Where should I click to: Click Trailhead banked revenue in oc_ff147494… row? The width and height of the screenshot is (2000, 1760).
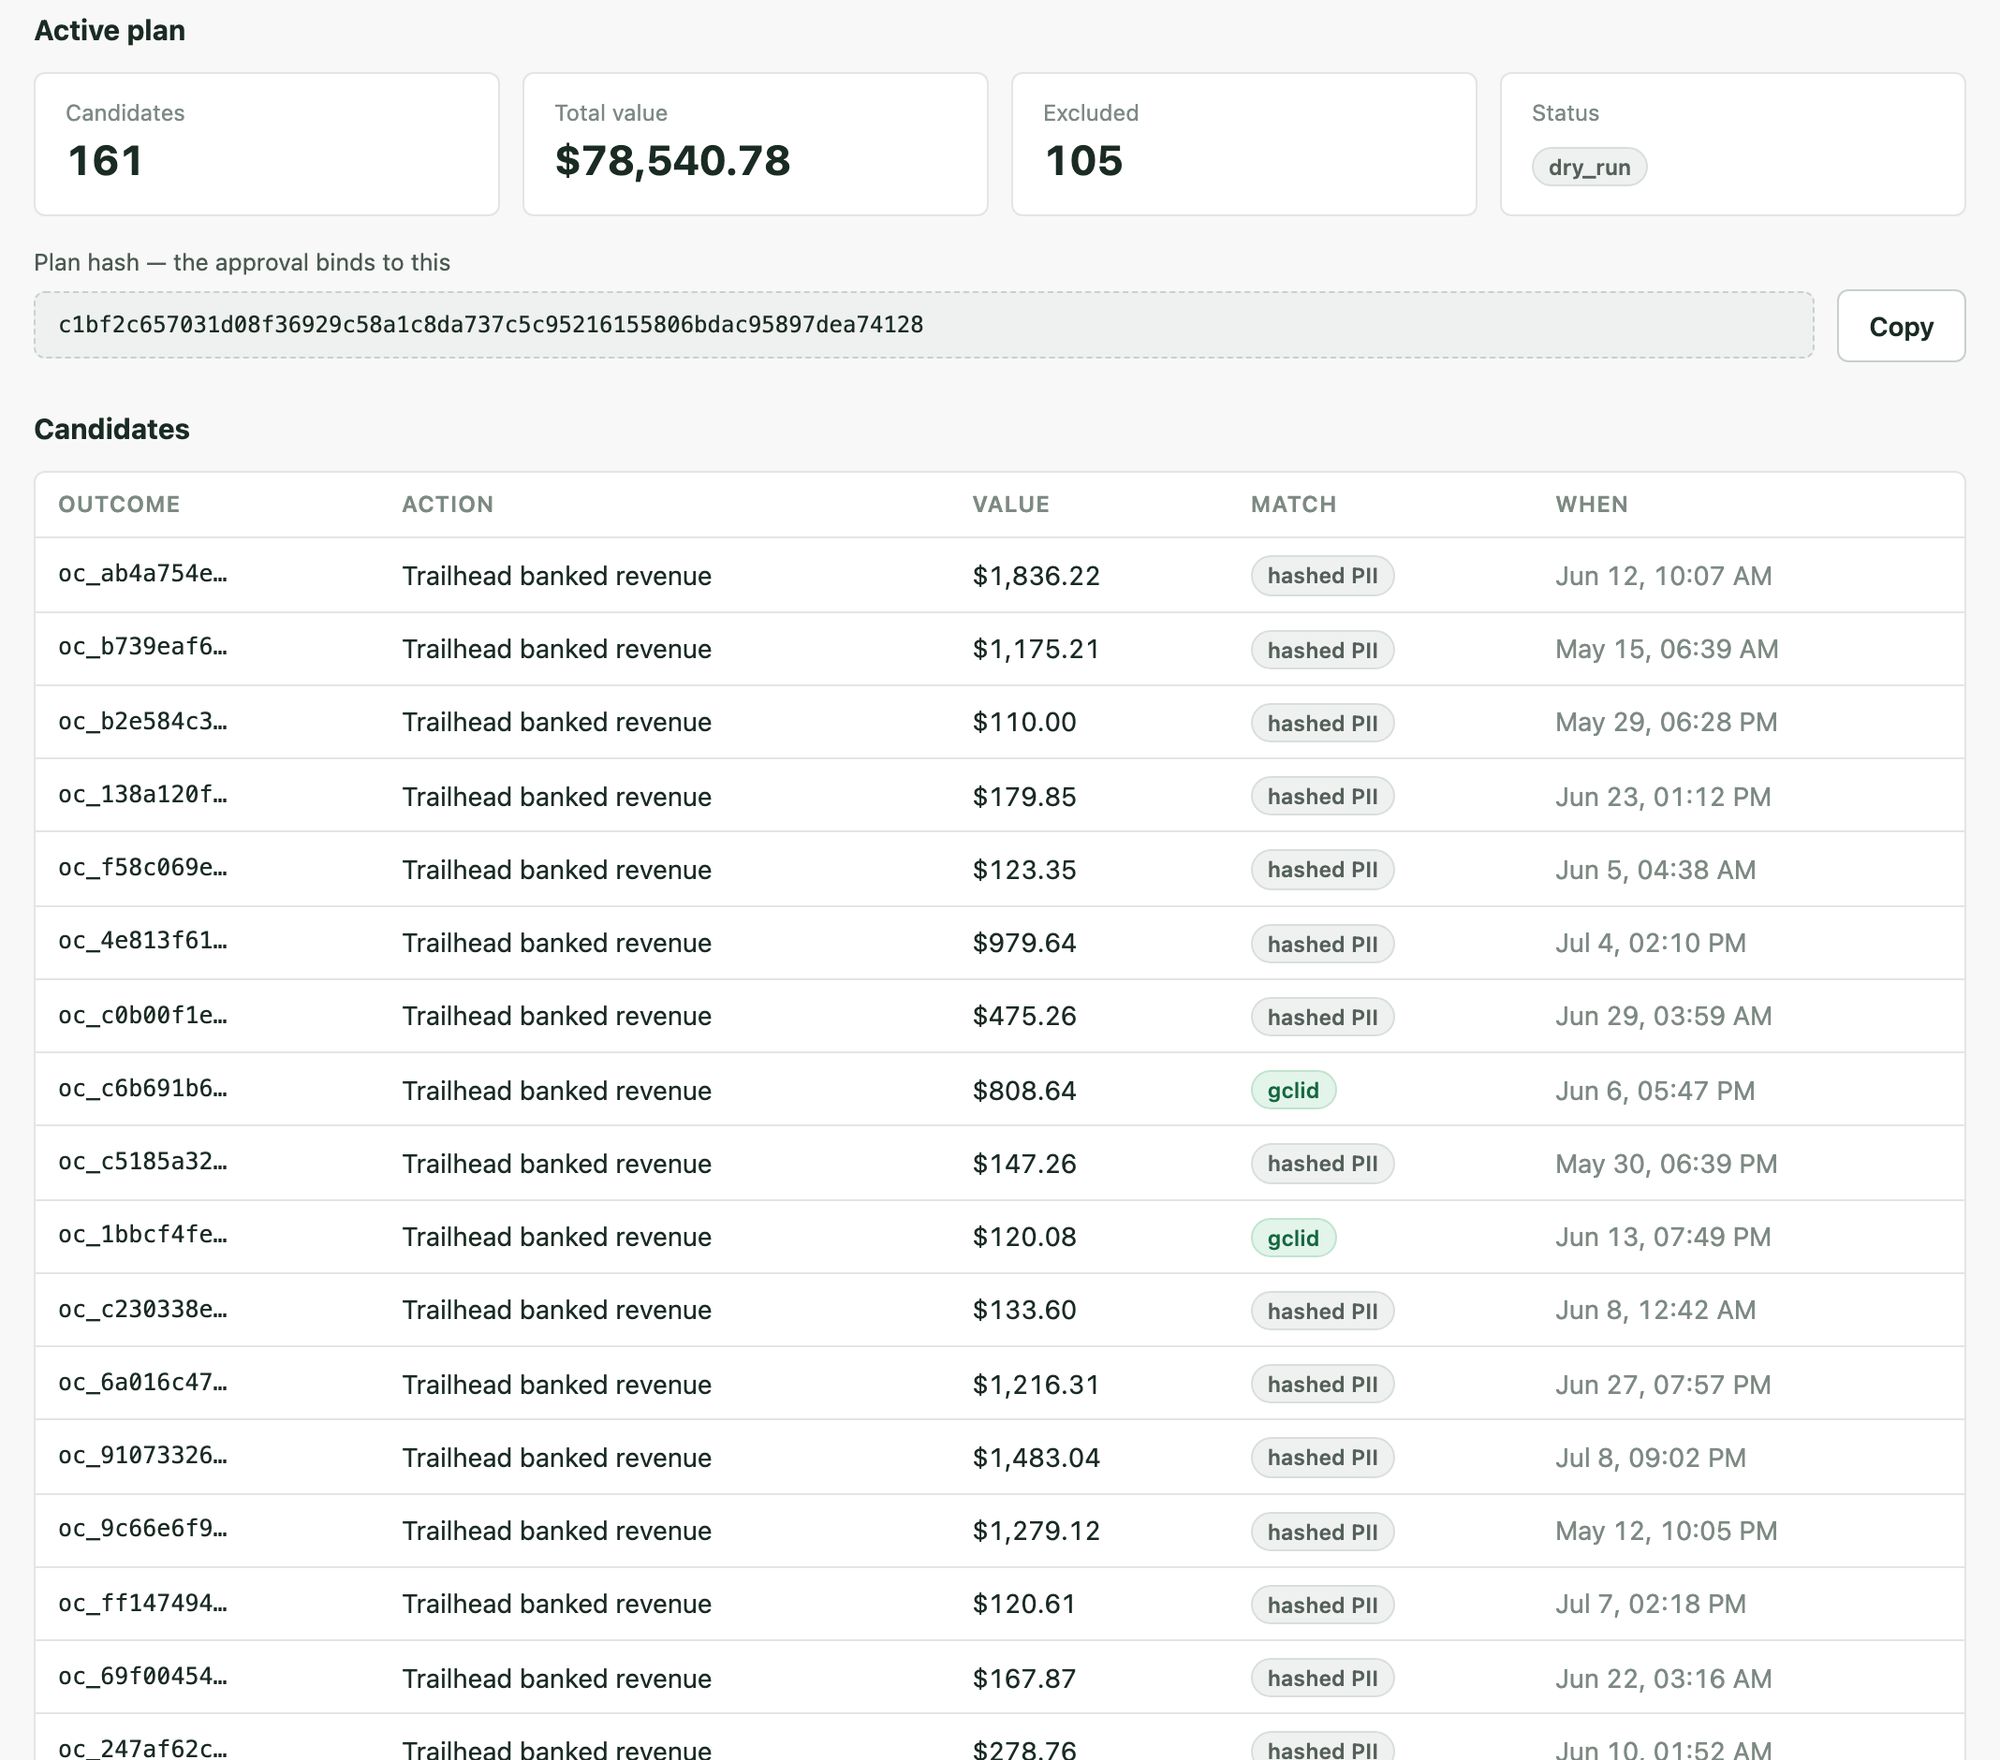tap(557, 1604)
